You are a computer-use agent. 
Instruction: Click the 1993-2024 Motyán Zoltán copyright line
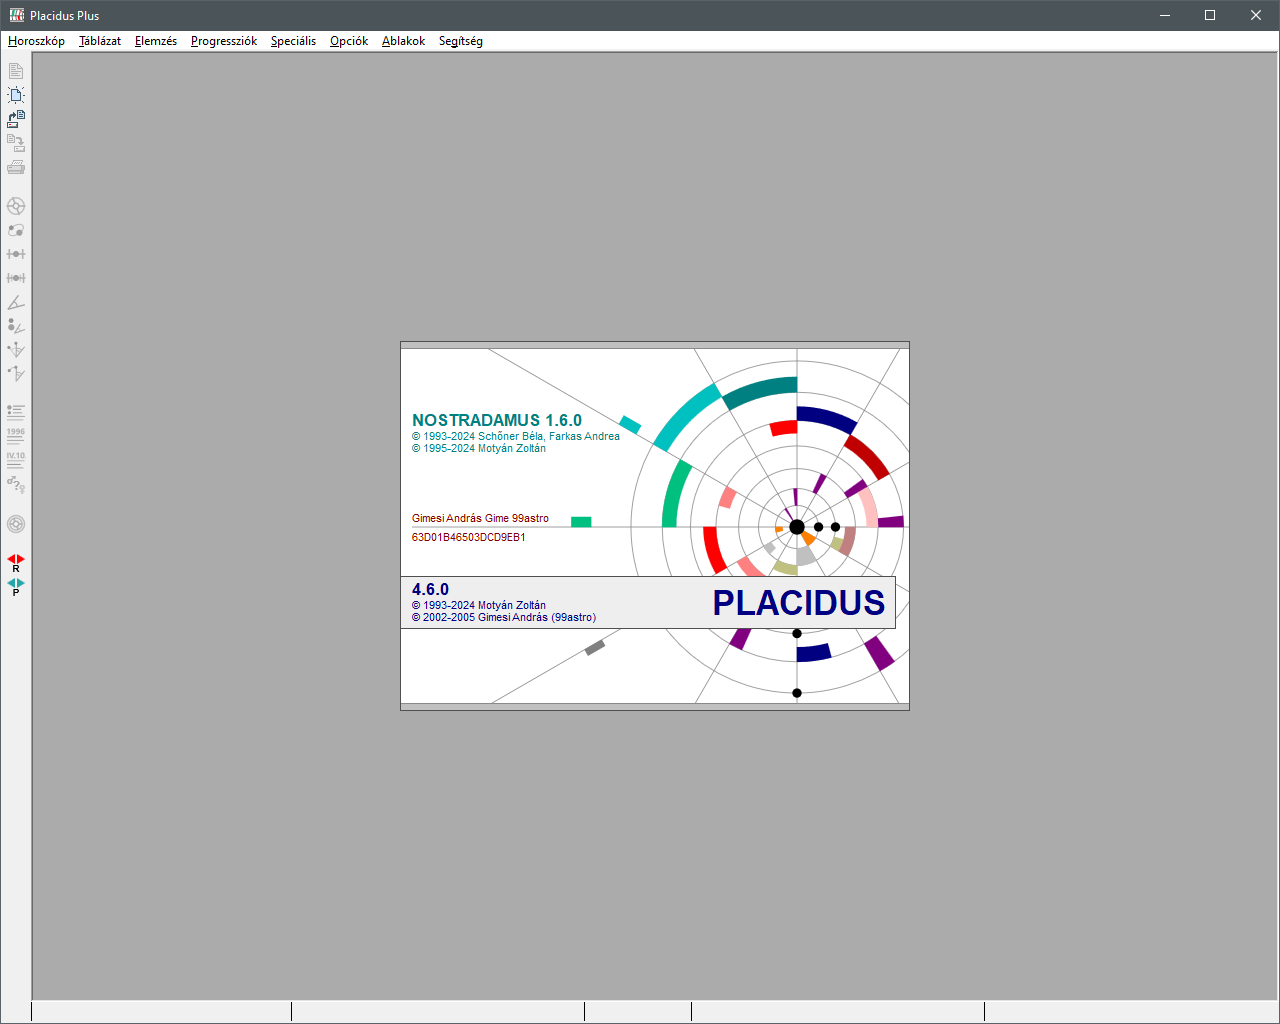point(479,605)
